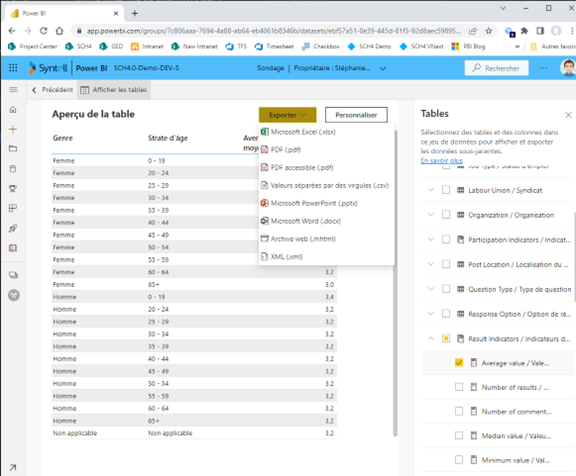
Task: Export as comma separated values (.csv)
Action: click(327, 185)
